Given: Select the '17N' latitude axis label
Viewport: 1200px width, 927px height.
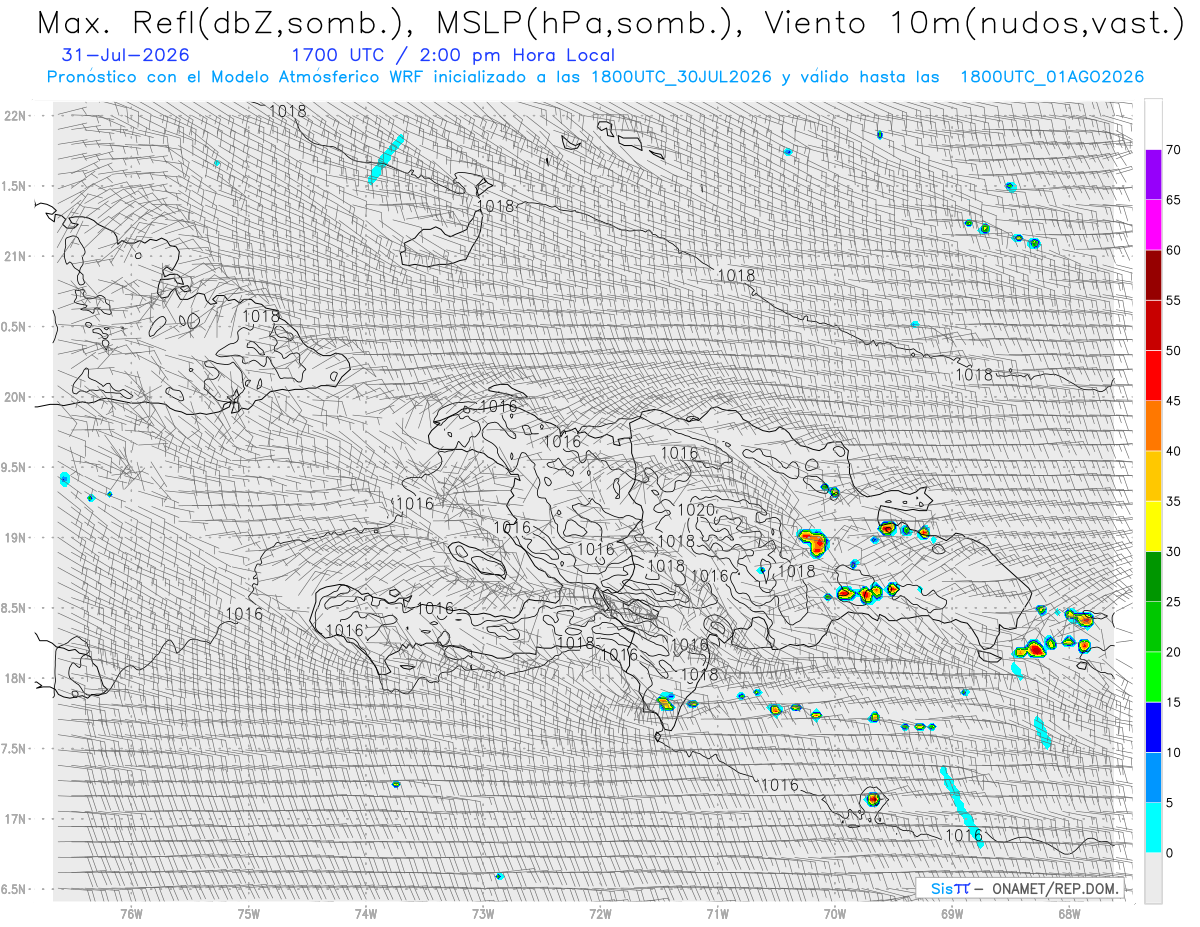Looking at the screenshot, I should [15, 819].
